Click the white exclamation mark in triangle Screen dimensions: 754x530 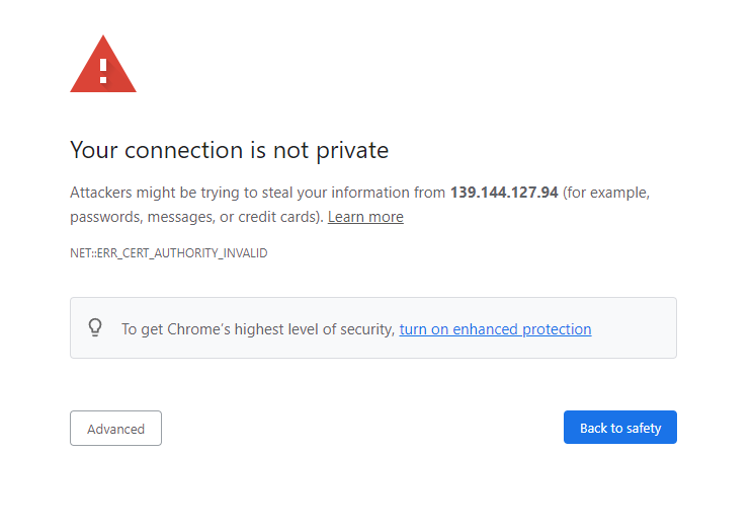tap(103, 71)
